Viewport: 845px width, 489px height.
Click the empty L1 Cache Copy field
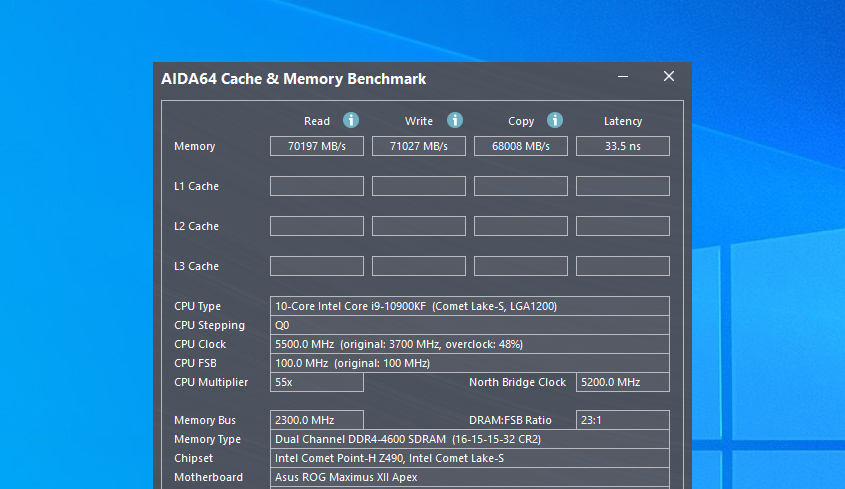(x=521, y=186)
